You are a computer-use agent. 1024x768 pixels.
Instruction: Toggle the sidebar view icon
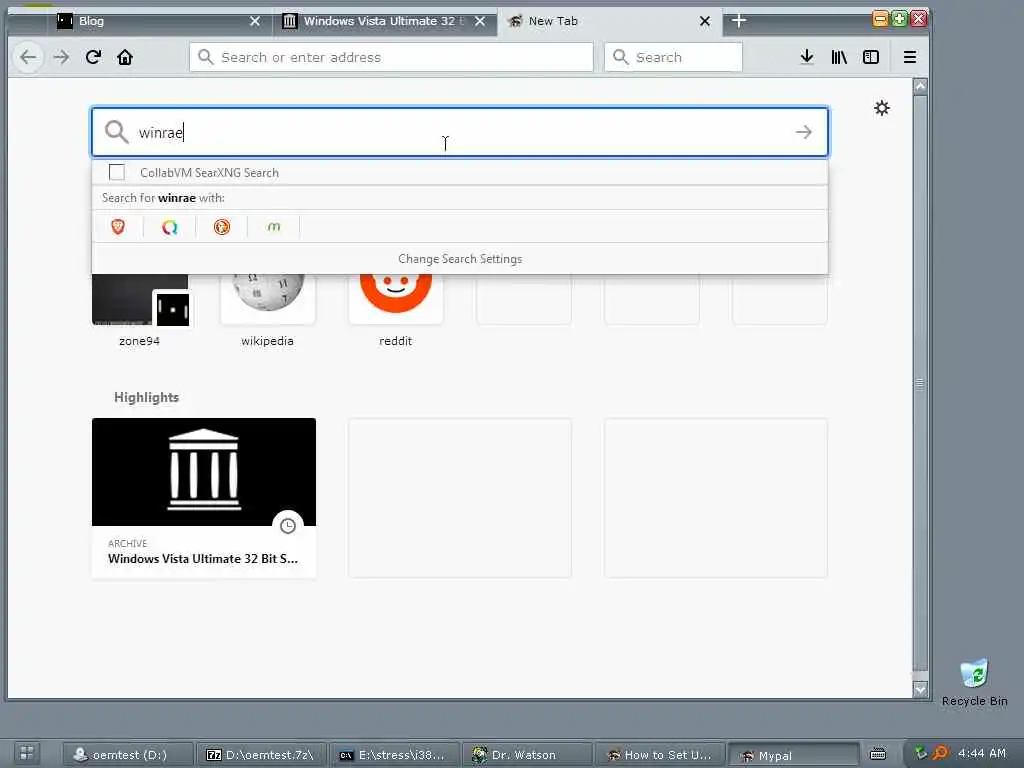click(871, 57)
